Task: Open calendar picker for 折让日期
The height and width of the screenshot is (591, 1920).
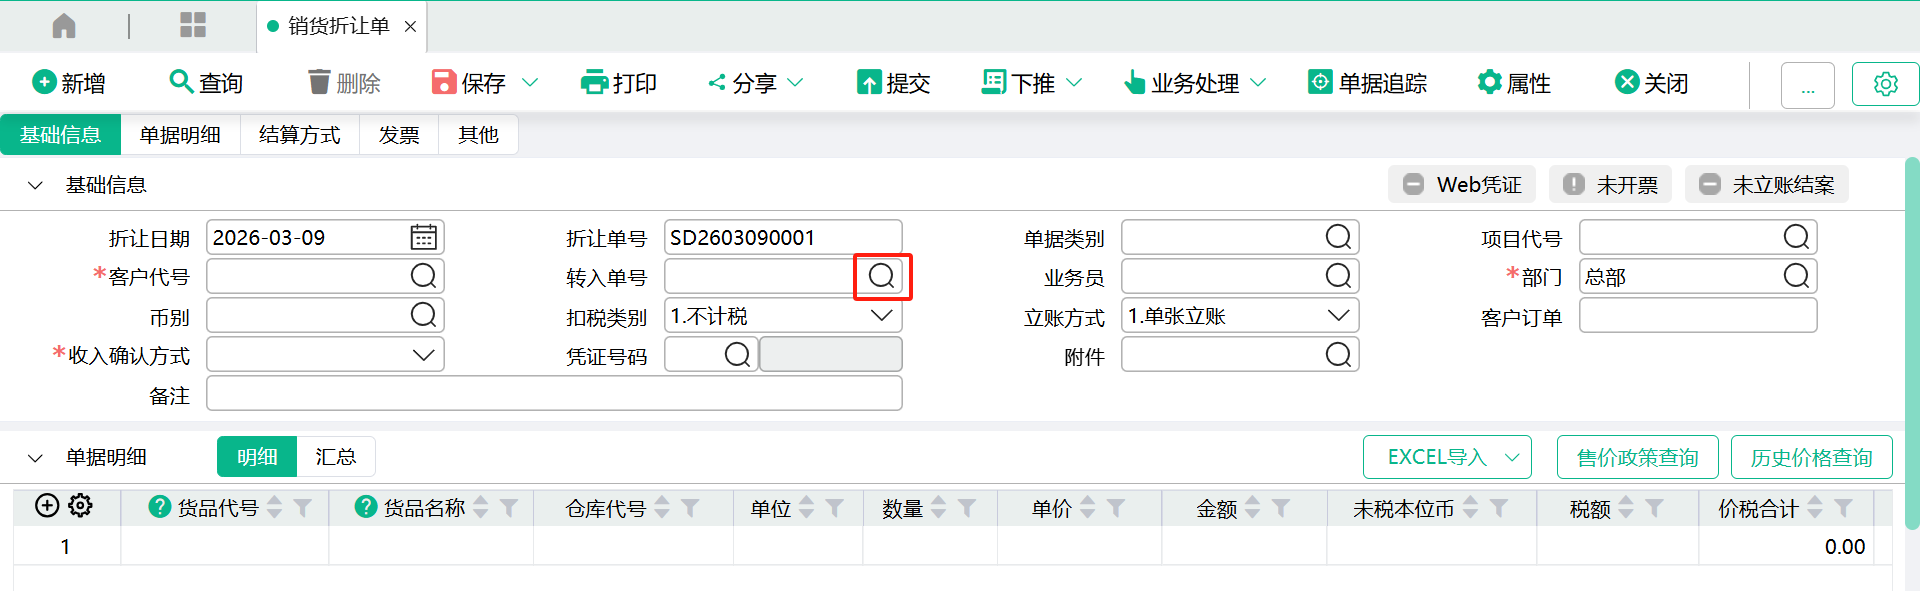Action: coord(423,238)
